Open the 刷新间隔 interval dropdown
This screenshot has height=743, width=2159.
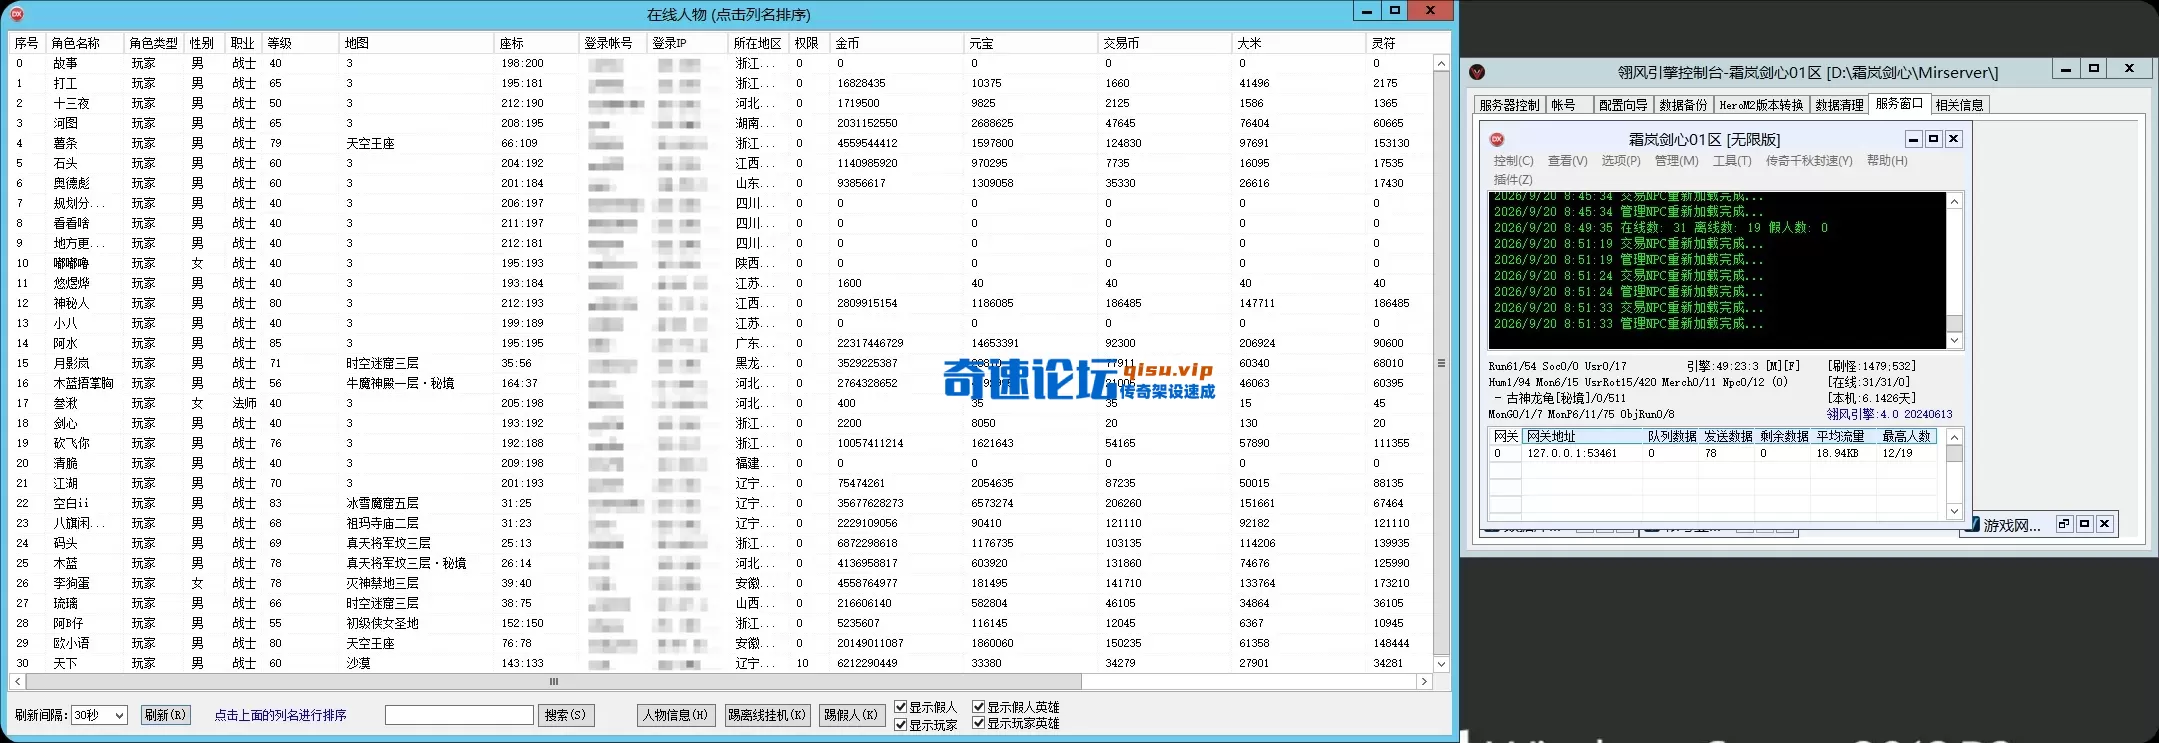click(99, 715)
